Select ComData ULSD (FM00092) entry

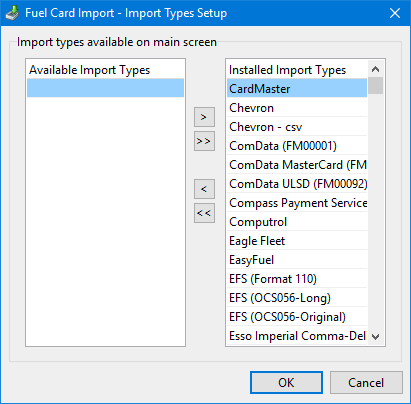[x=297, y=184]
